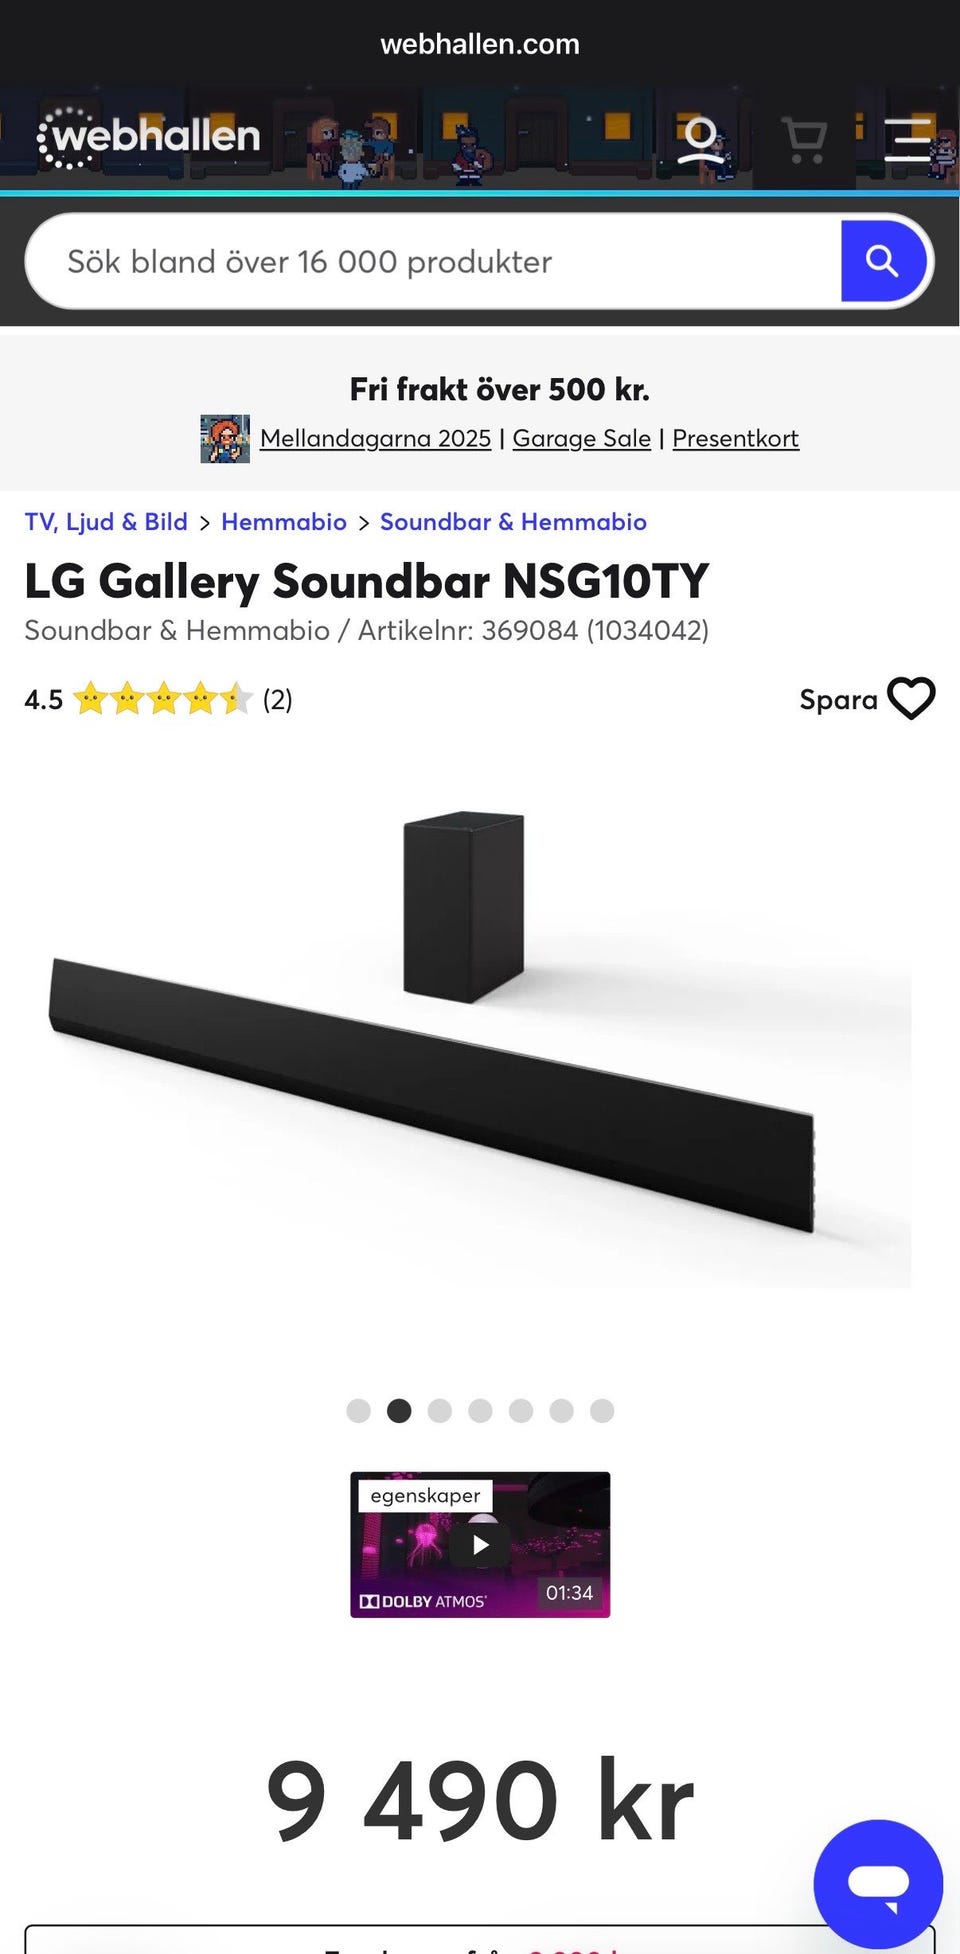Open the hamburger menu icon
The height and width of the screenshot is (1954, 960).
[x=908, y=140]
